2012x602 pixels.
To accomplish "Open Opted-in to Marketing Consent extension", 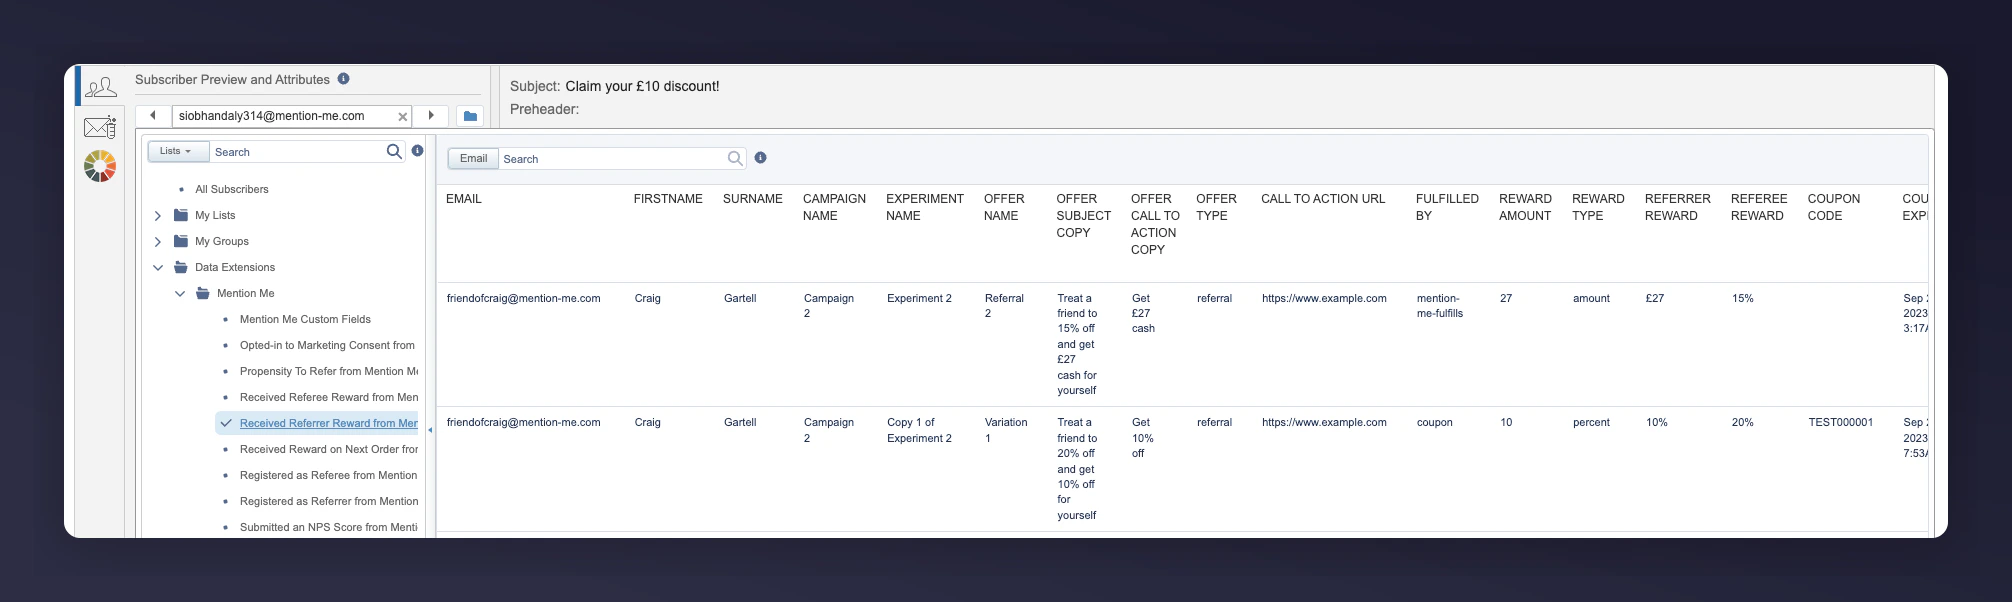I will 327,345.
